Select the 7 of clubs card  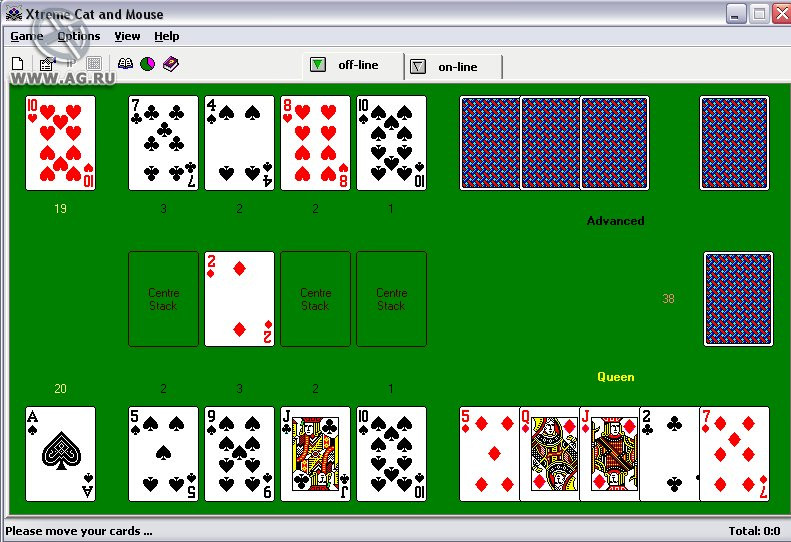pos(163,143)
